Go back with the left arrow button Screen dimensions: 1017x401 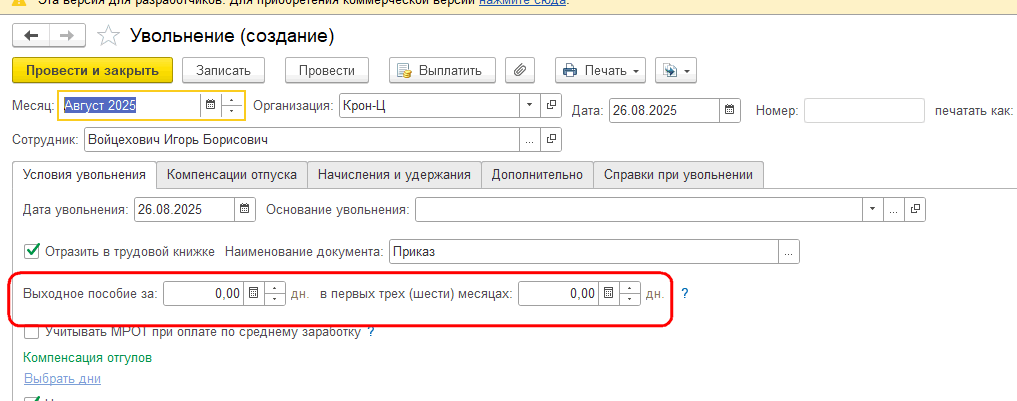[x=30, y=36]
